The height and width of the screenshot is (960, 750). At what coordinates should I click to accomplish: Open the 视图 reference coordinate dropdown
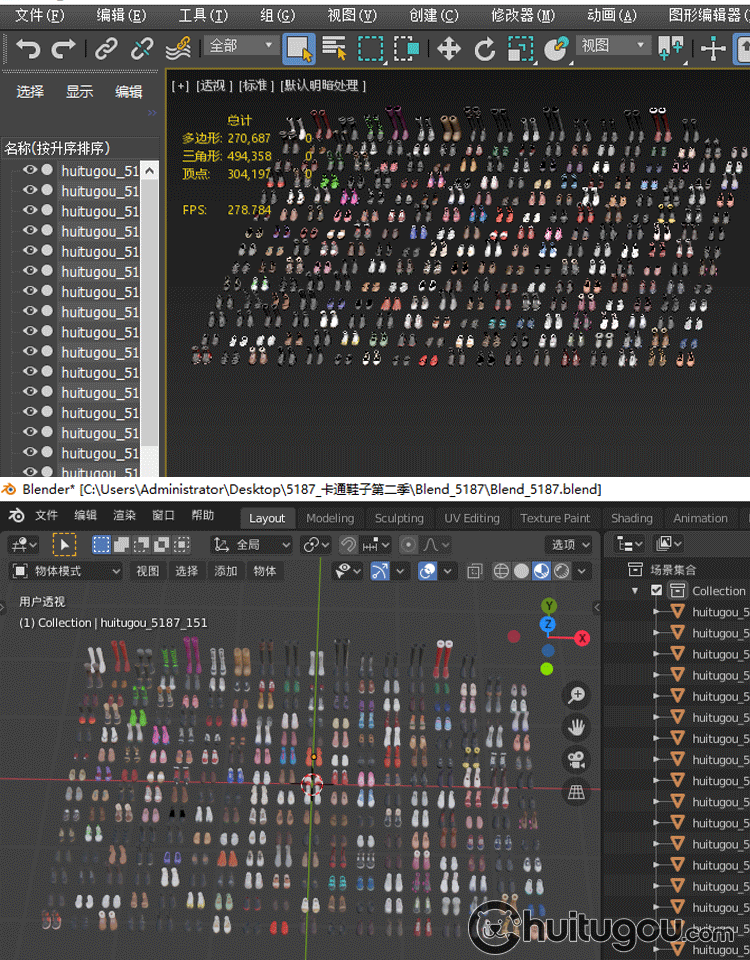[x=612, y=45]
